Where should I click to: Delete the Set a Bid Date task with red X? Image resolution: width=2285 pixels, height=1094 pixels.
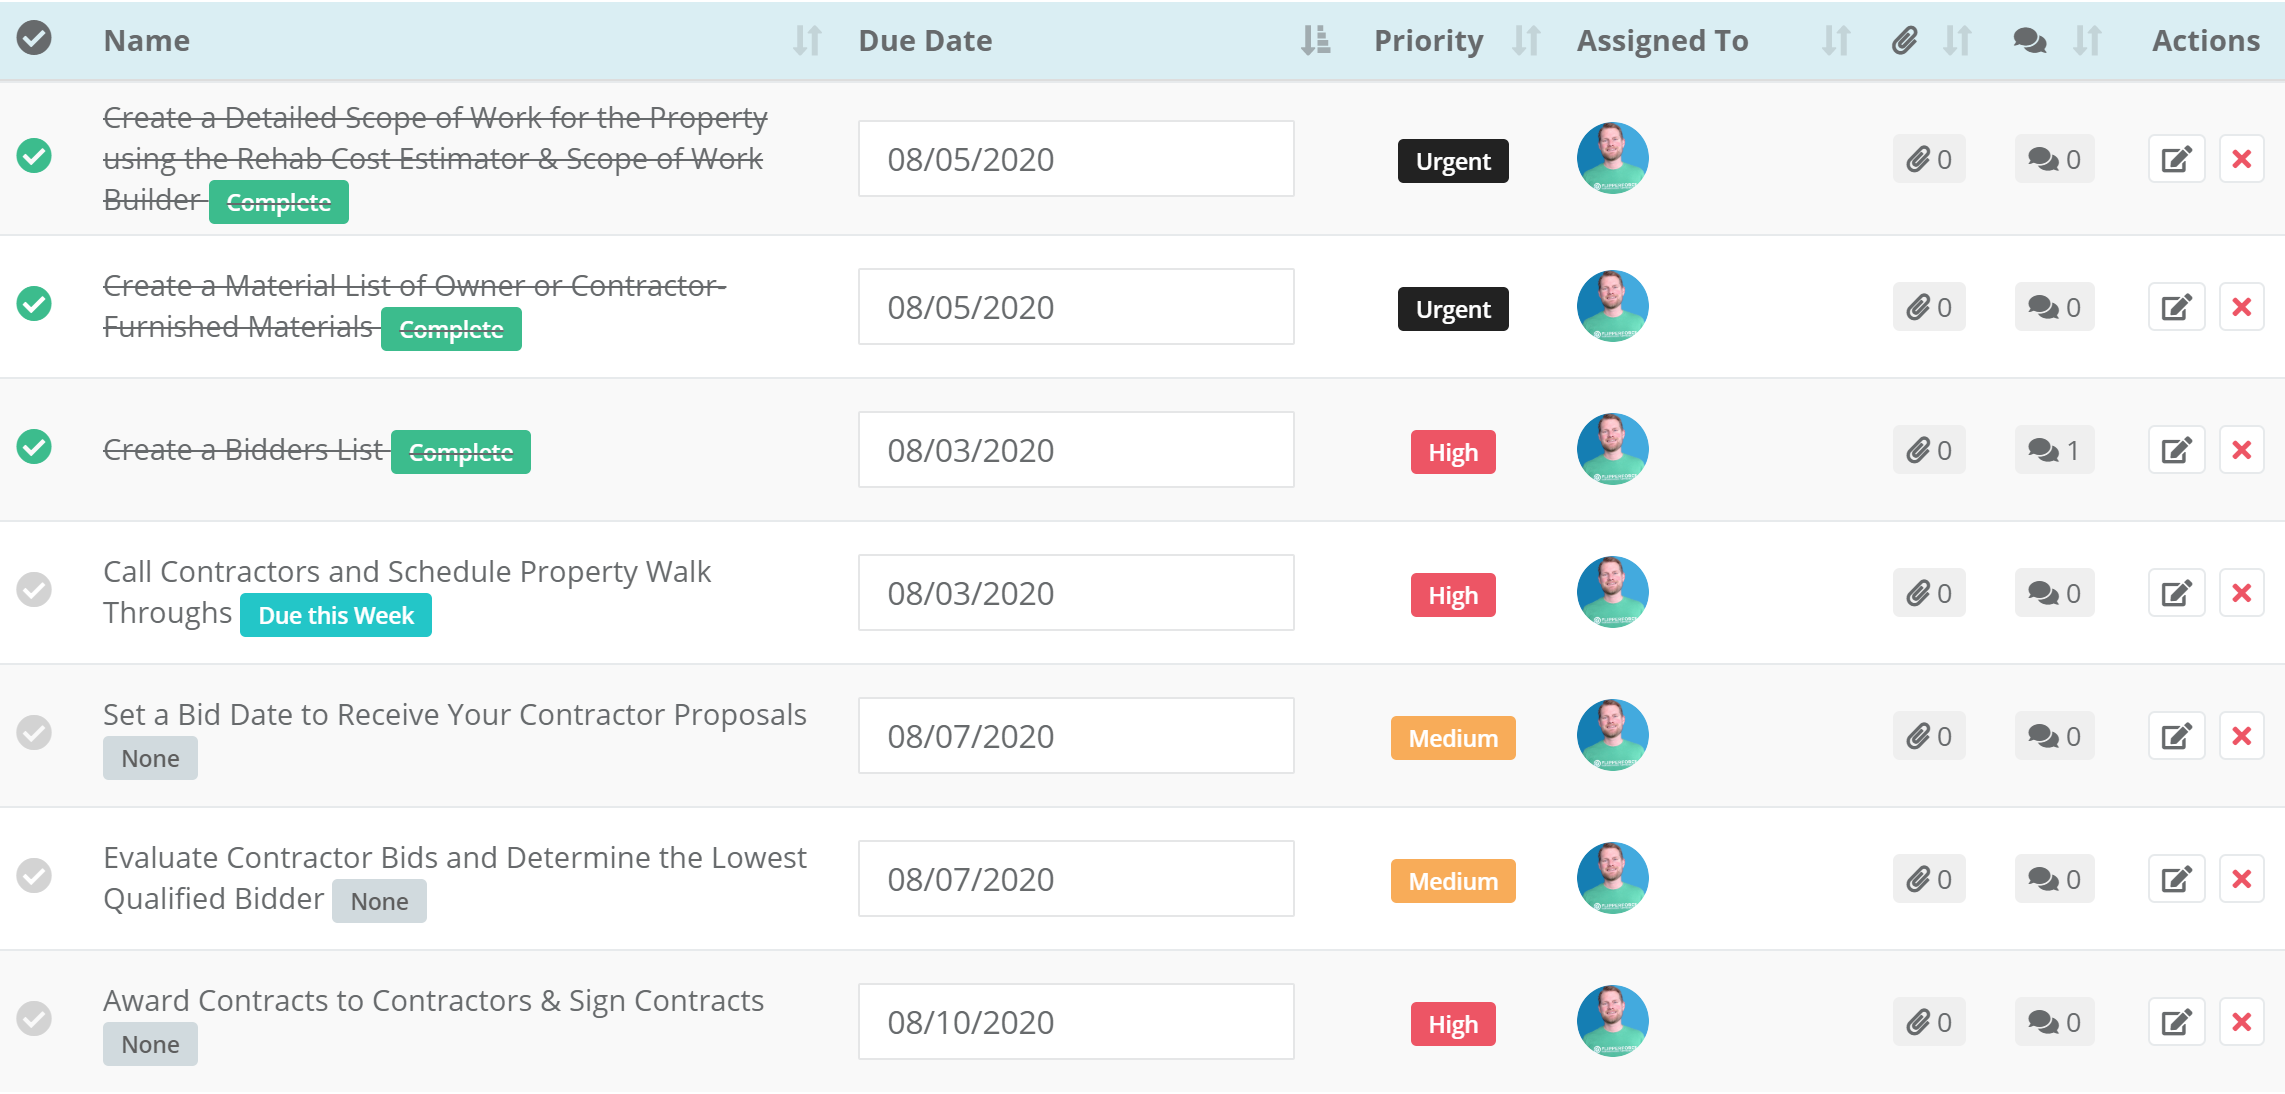[2242, 735]
